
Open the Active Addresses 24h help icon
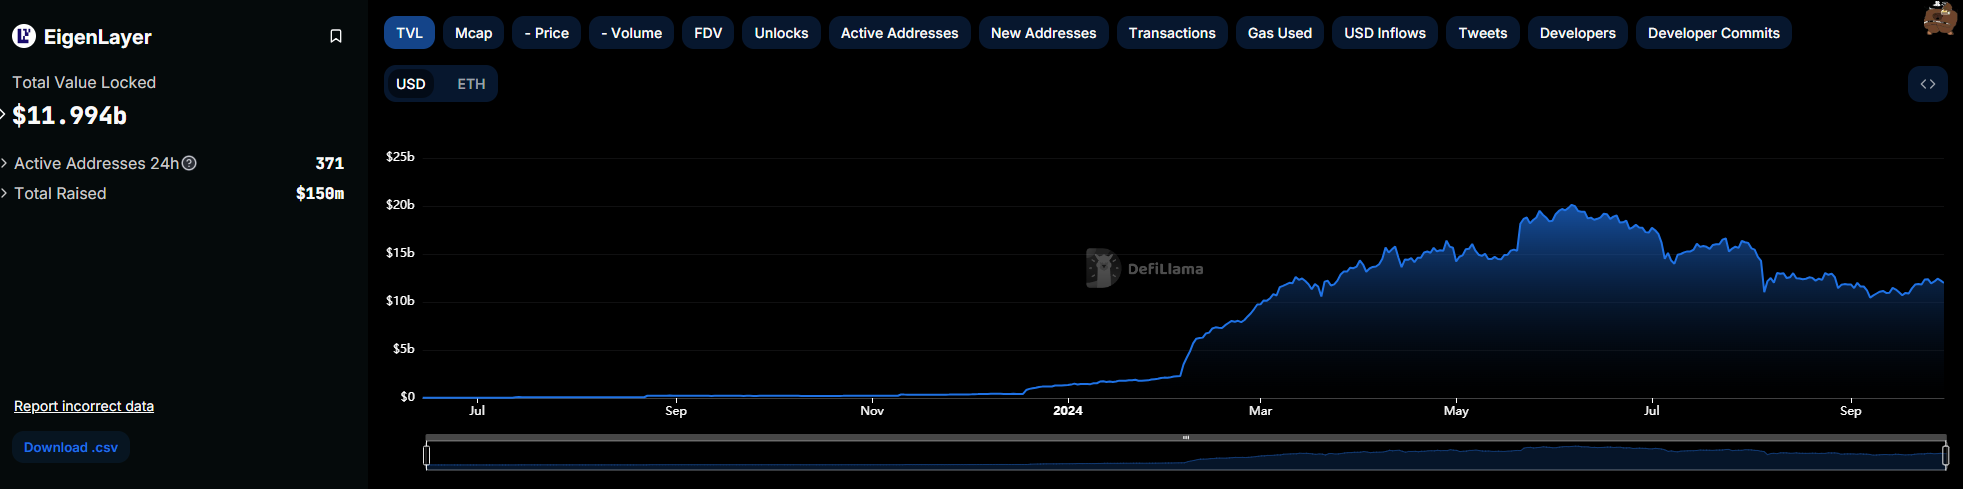(x=189, y=163)
